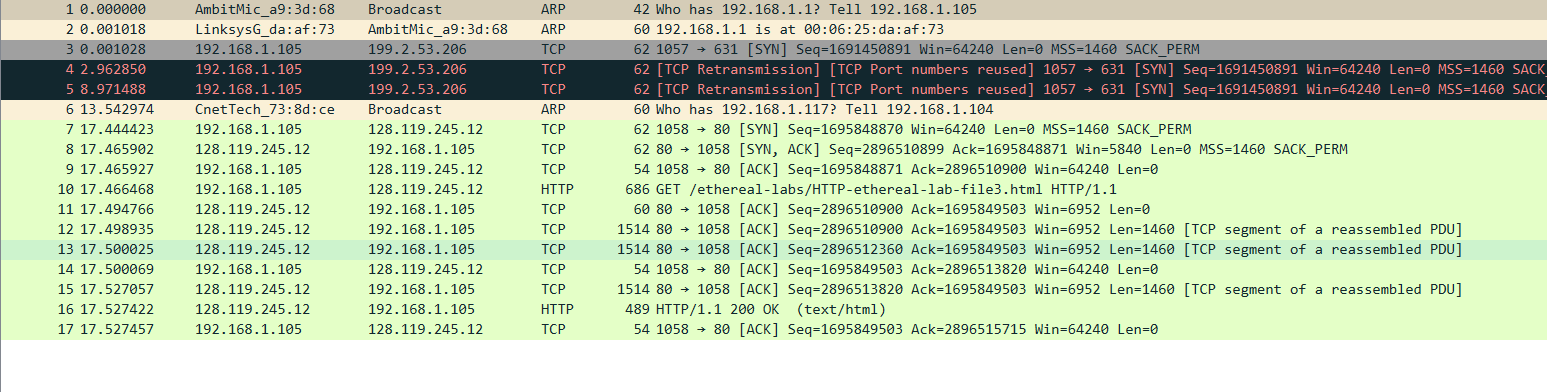Select packet 1 ARP broadcast row
Image resolution: width=1547 pixels, height=392 pixels.
(773, 10)
